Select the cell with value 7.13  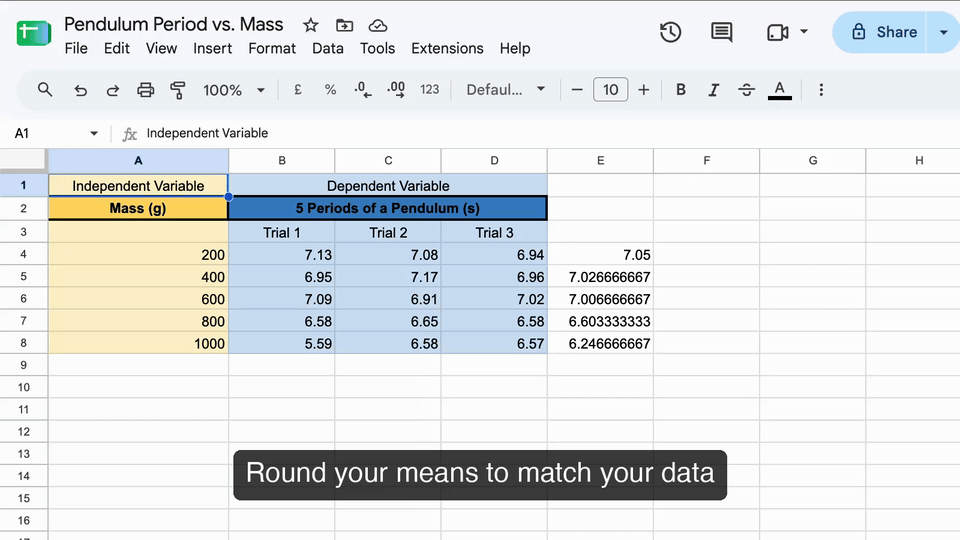282,254
